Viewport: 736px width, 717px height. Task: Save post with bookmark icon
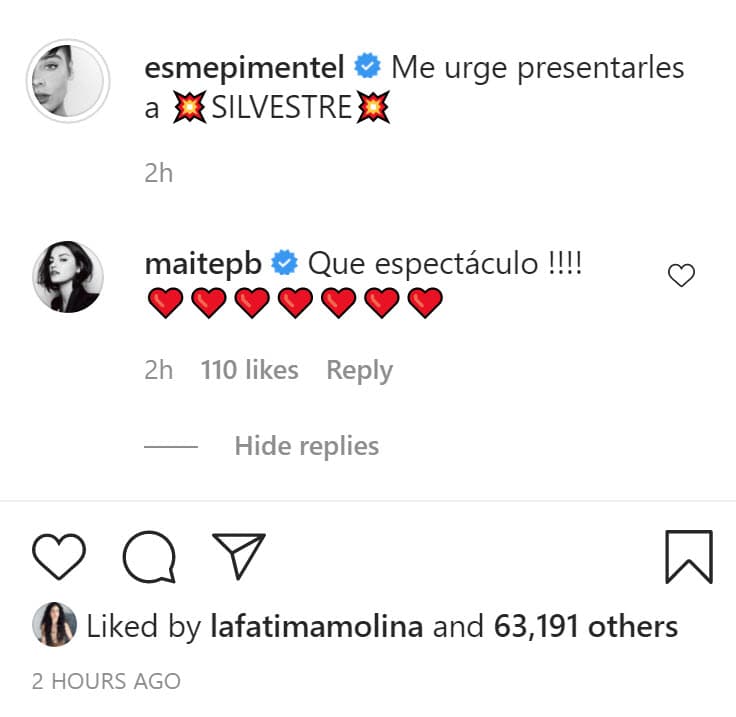(x=689, y=556)
